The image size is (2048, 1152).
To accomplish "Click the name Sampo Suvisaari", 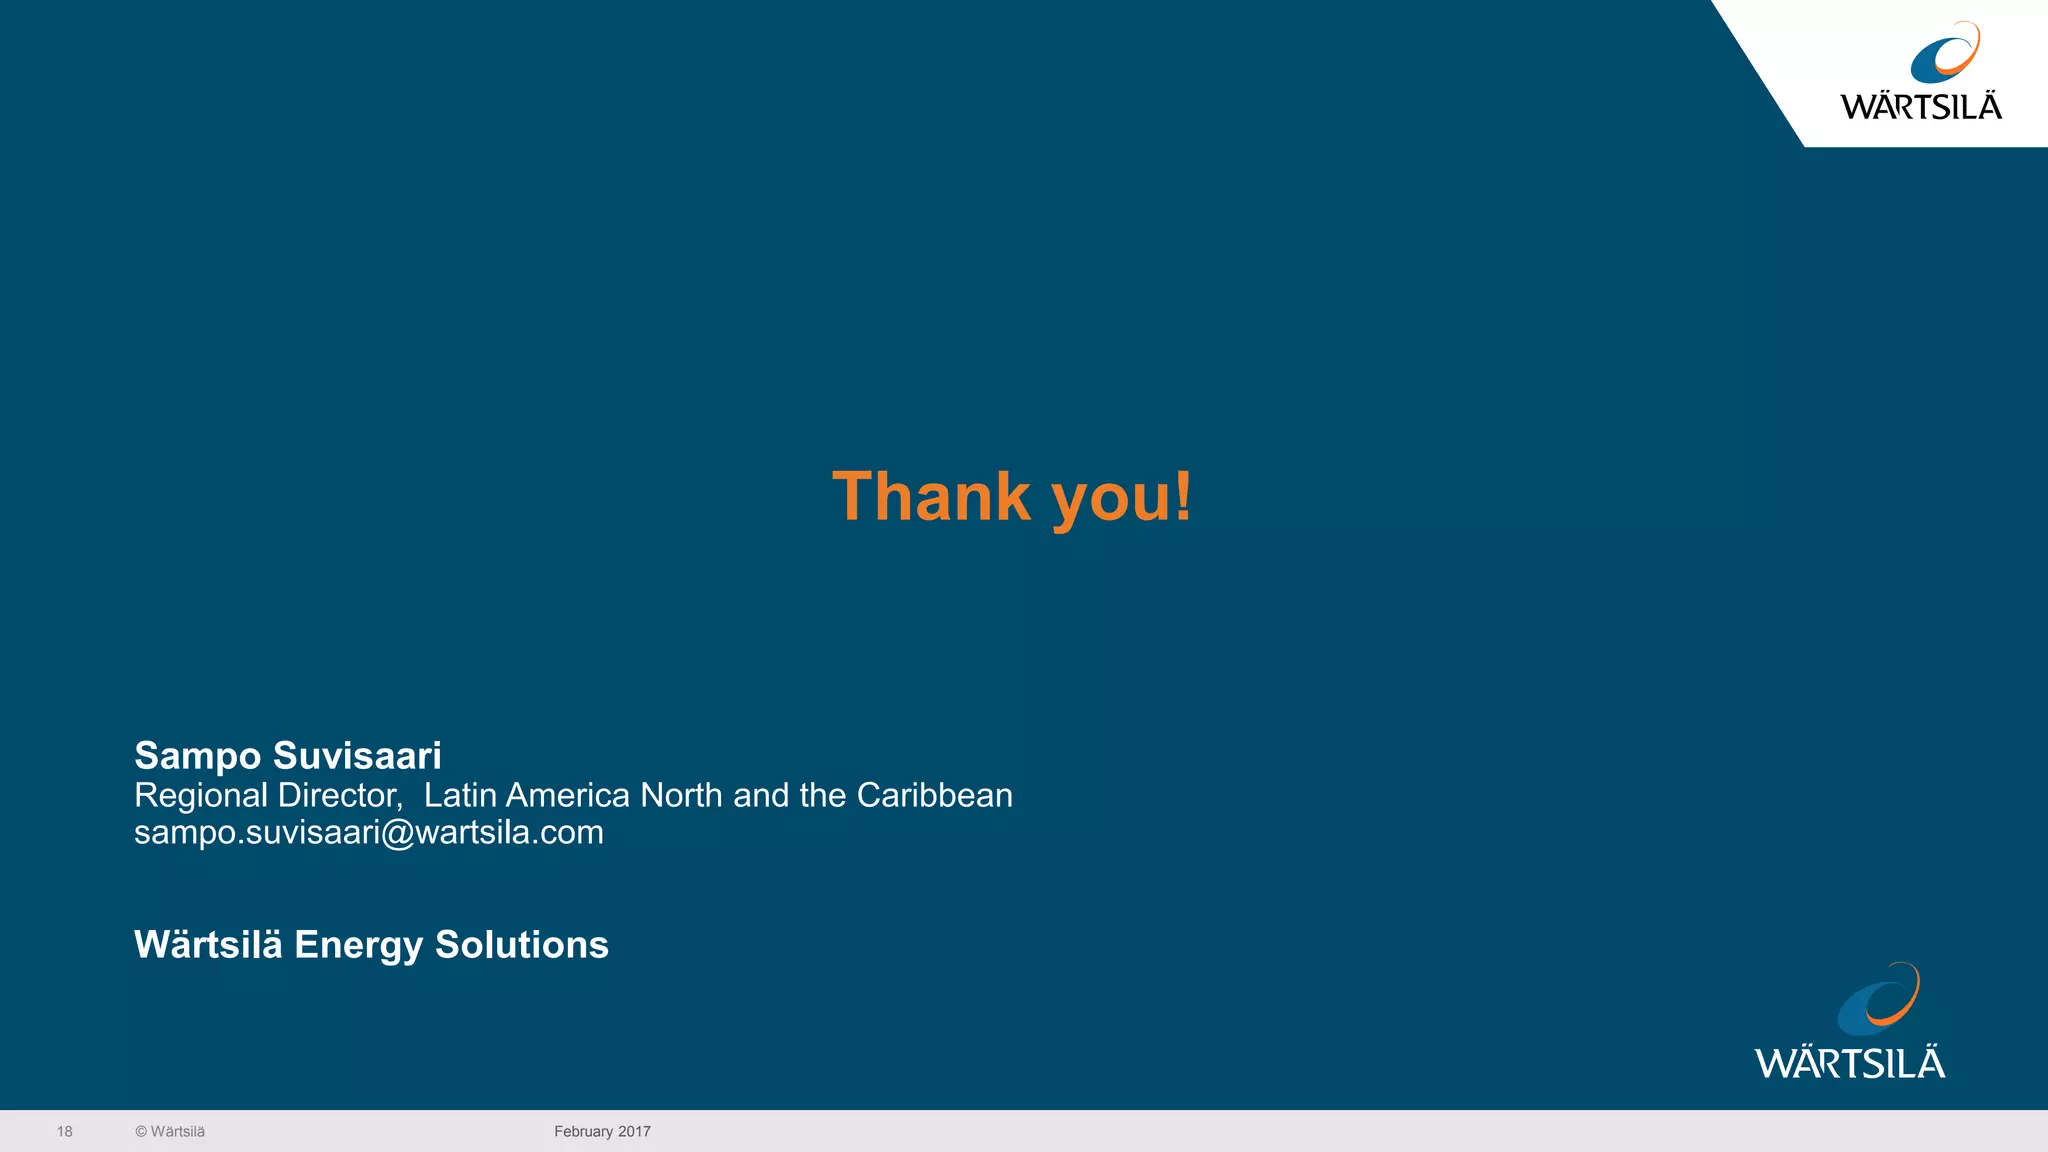I will click(x=288, y=756).
